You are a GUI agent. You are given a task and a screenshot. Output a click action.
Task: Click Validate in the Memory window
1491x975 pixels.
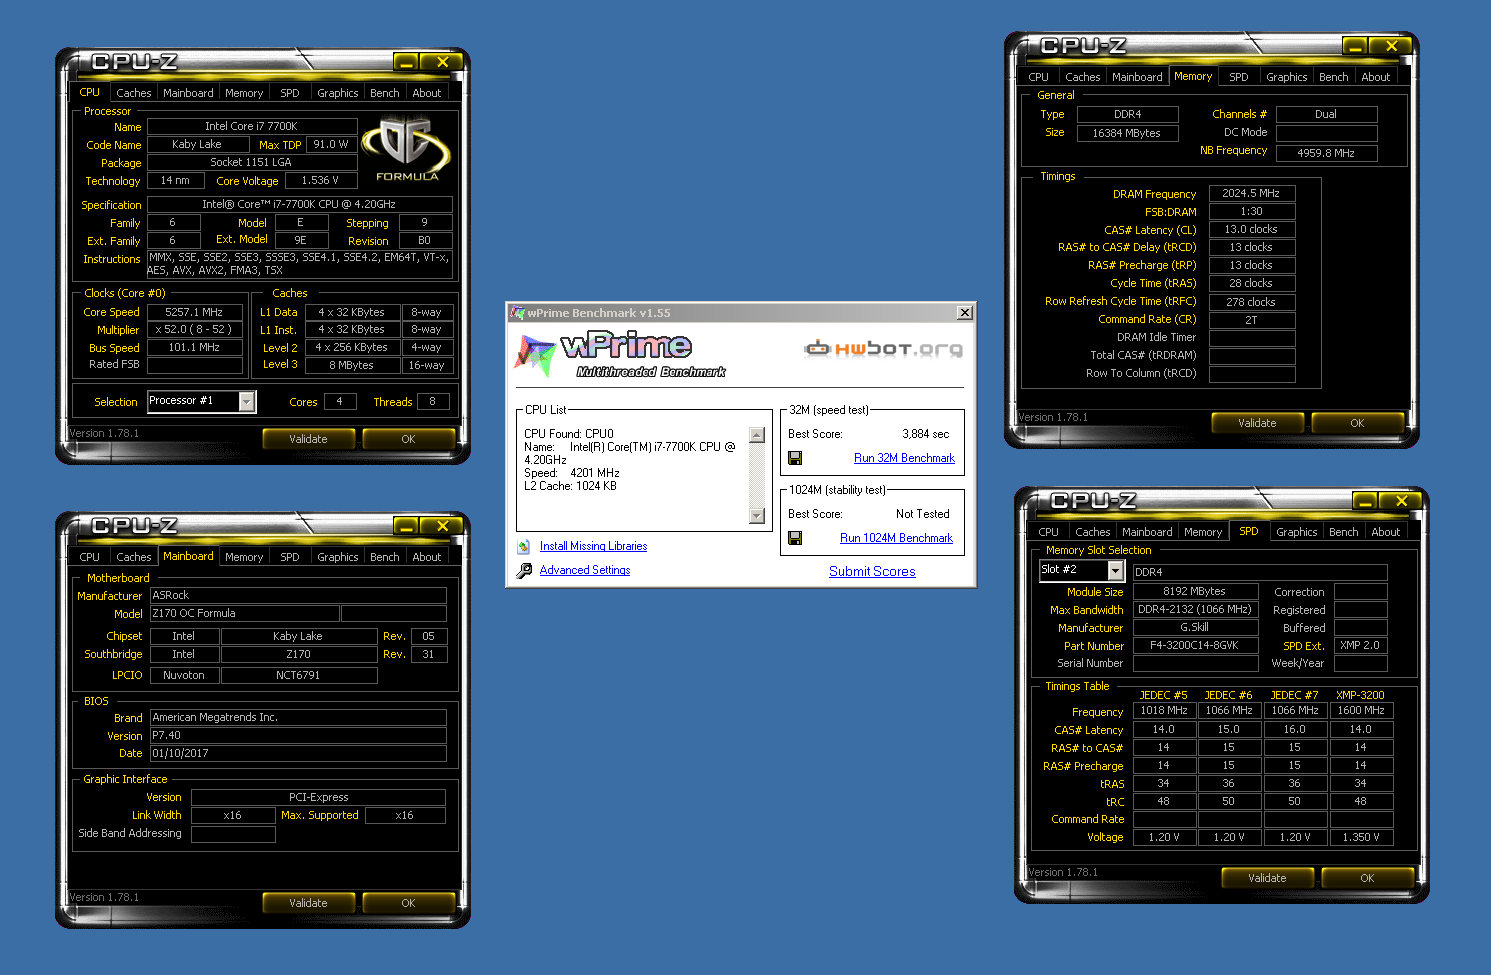coord(1257,423)
